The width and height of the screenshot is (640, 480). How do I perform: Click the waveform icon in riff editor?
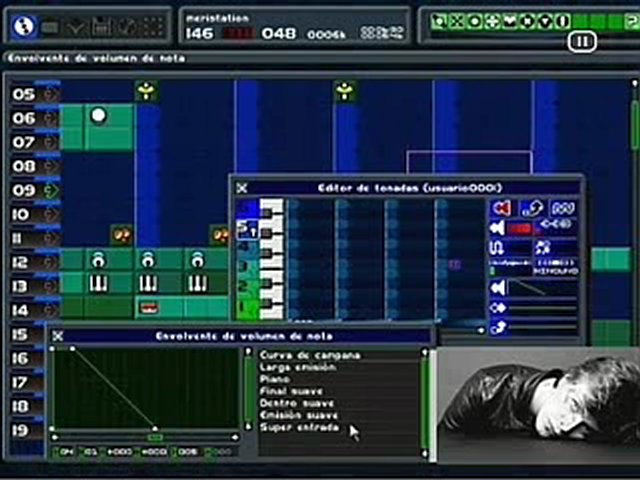563,208
